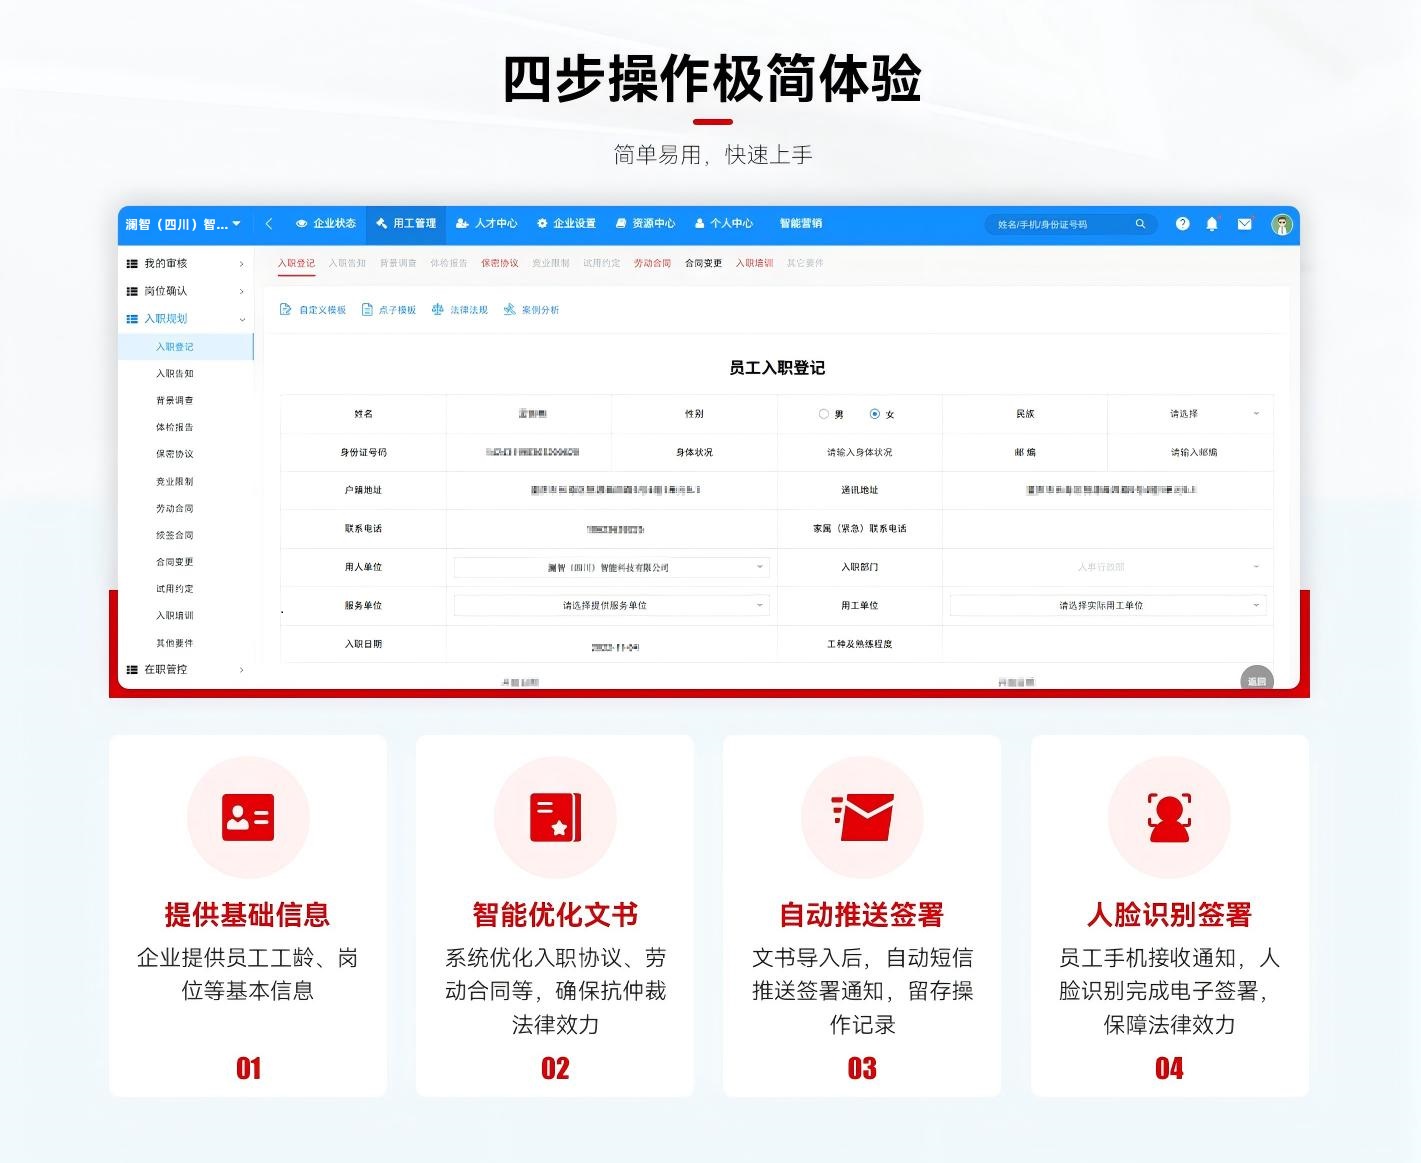This screenshot has height=1163, width=1421.
Task: Click the 自定义模板 template icon
Action: click(286, 310)
